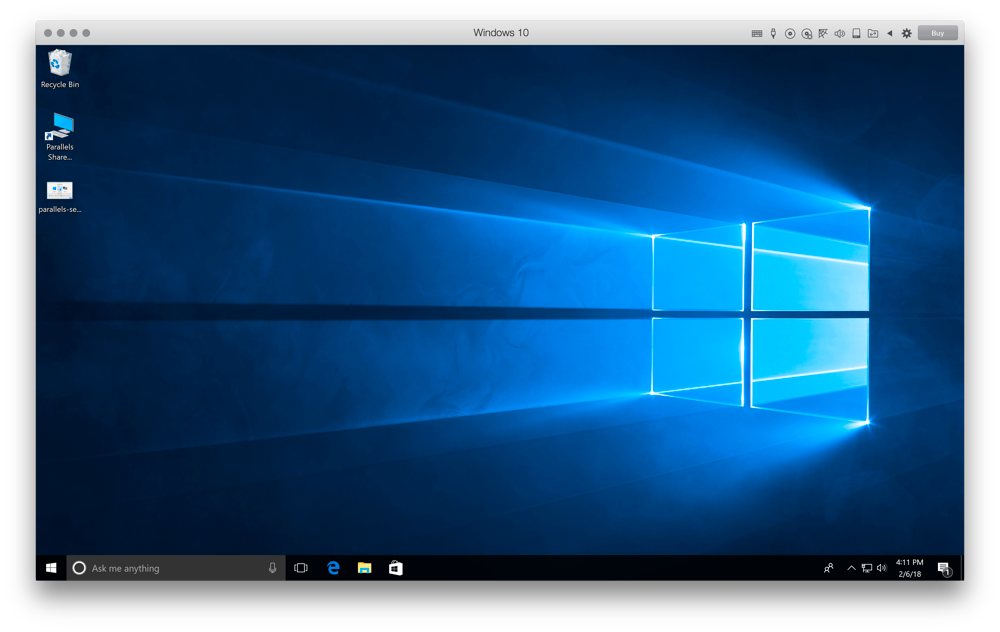Select the Parallels Shared Folders desktop shortcut
This screenshot has width=1000, height=632.
click(x=60, y=136)
